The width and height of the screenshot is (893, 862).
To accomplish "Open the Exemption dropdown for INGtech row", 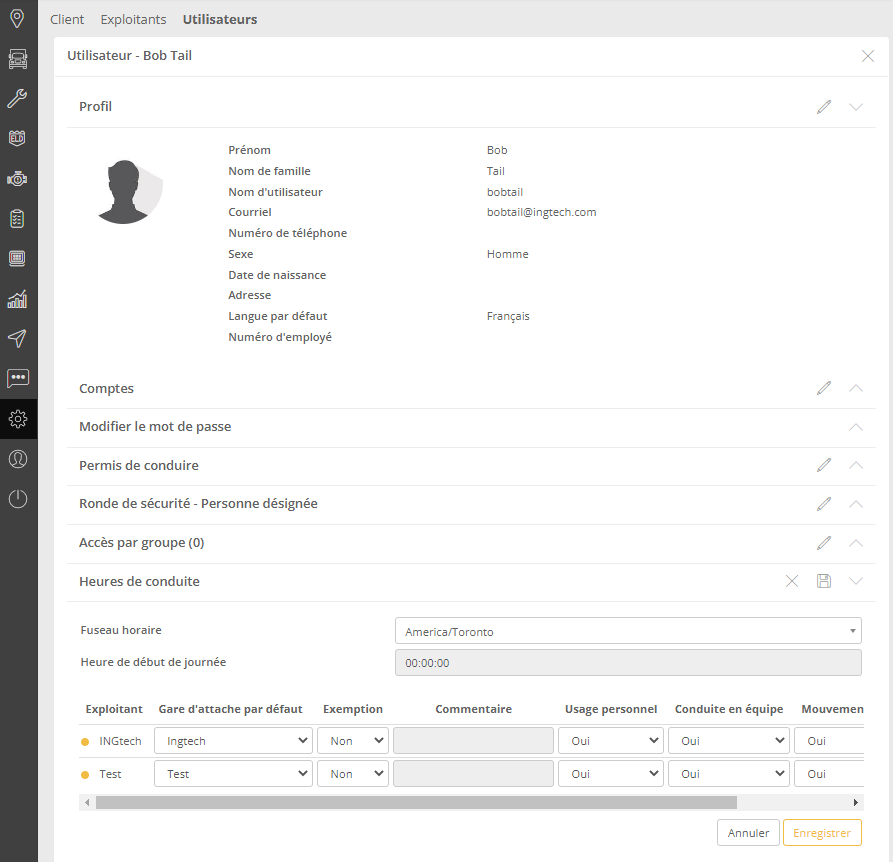I will [352, 741].
